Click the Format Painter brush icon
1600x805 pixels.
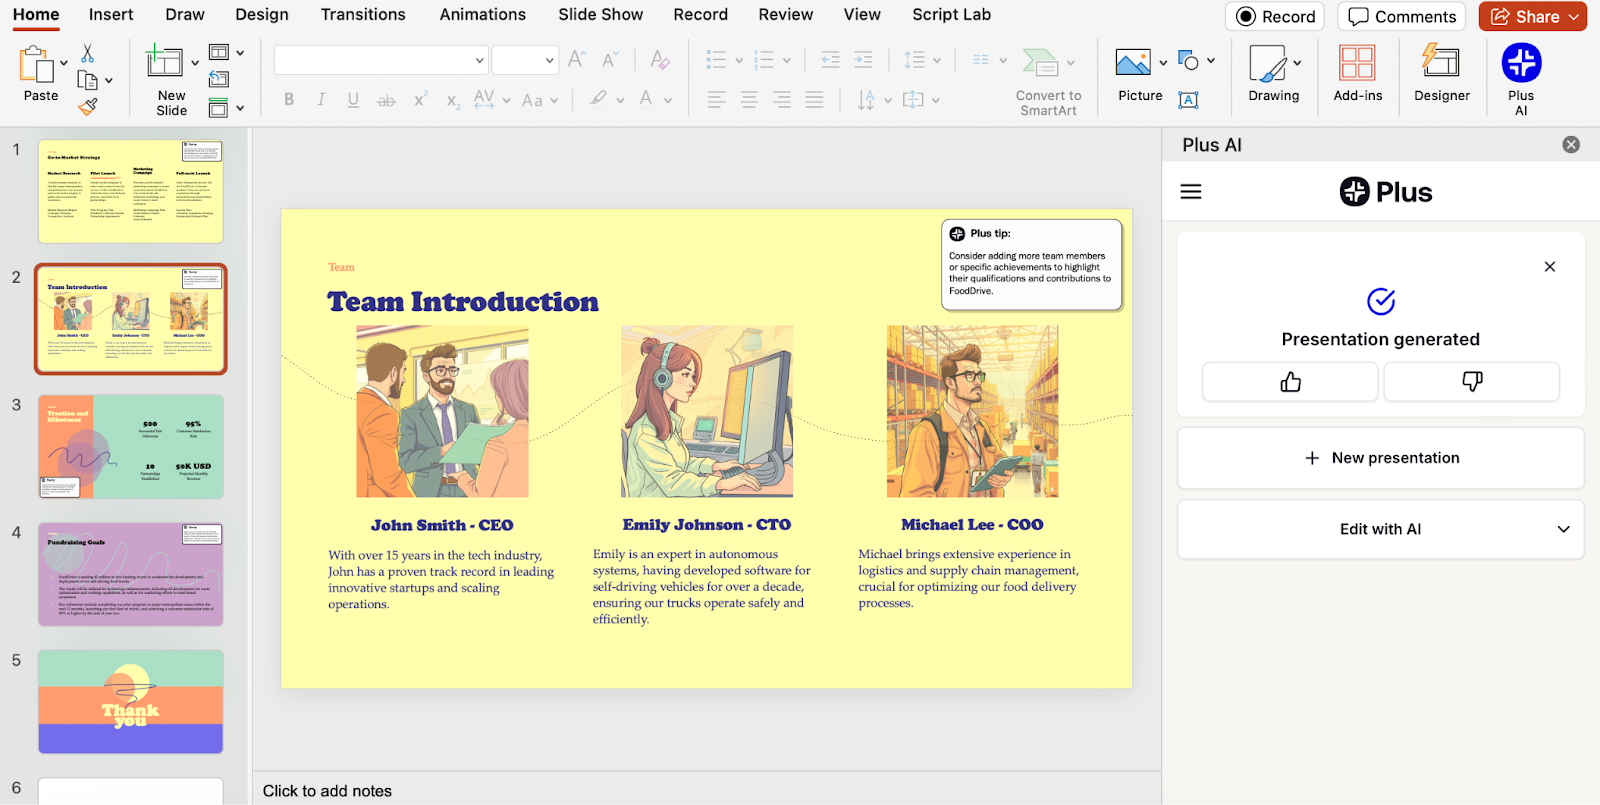88,106
